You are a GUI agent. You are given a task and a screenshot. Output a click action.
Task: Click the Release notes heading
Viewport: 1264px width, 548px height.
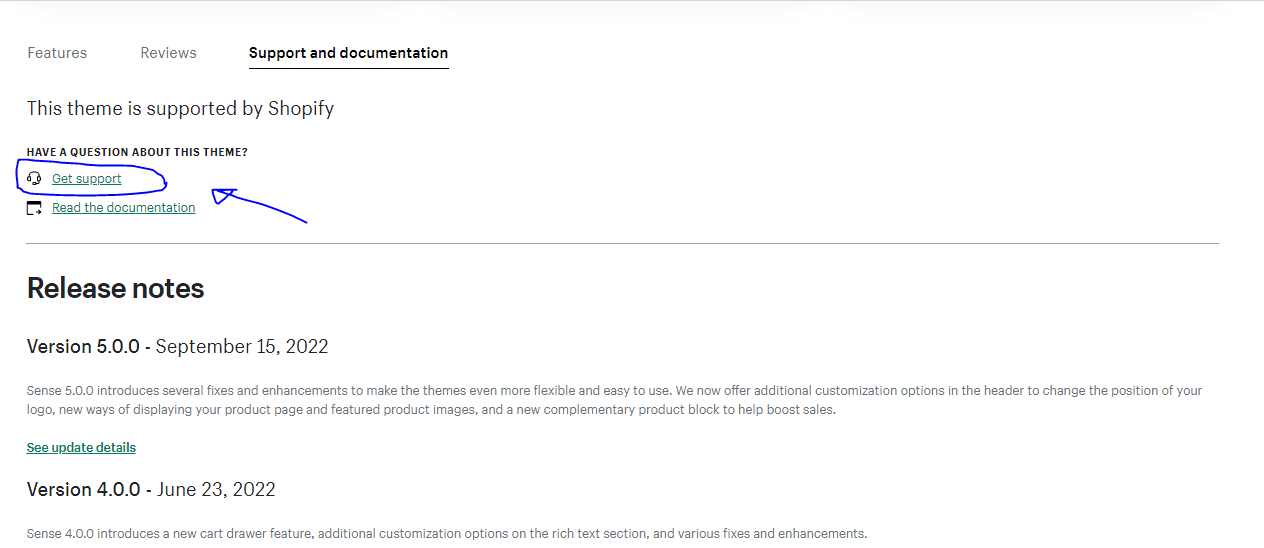115,289
